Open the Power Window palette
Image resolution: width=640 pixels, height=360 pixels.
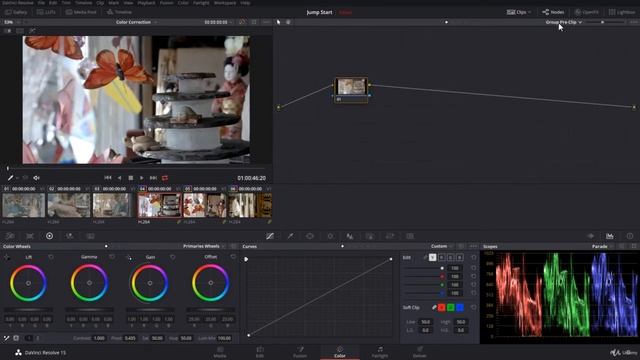(x=310, y=236)
